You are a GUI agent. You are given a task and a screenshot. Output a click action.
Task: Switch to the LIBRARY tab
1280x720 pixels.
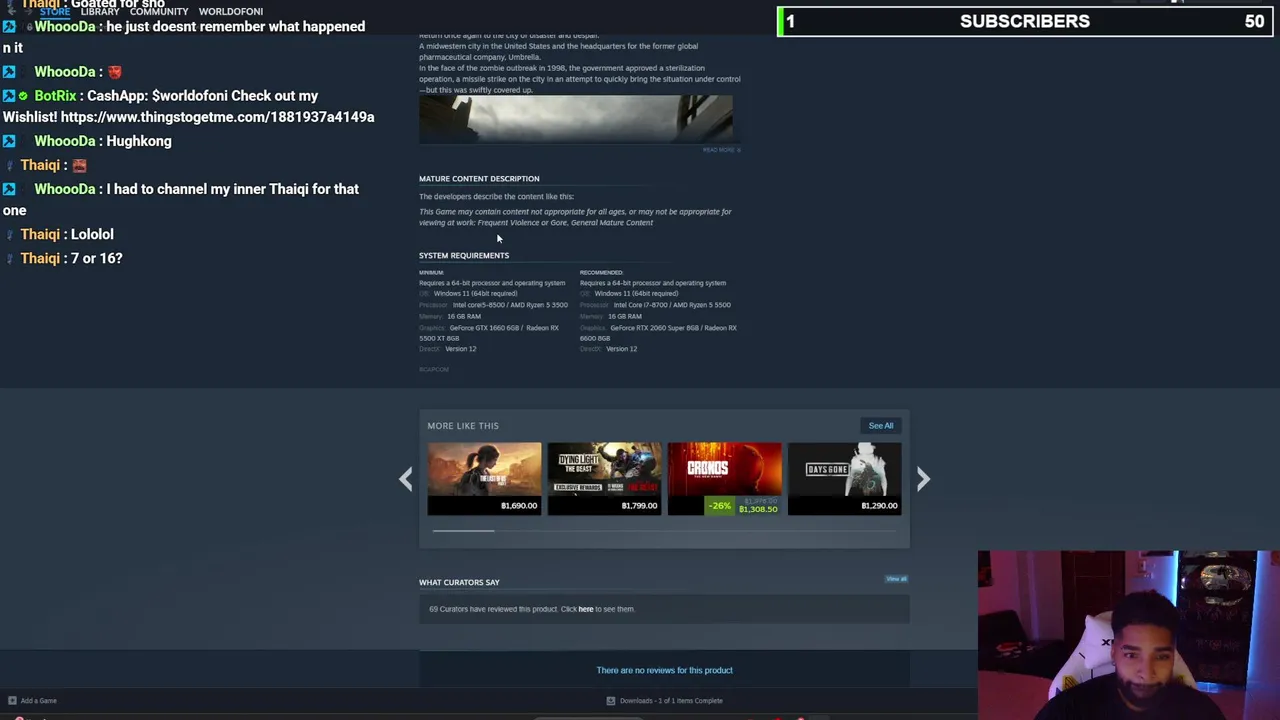99,11
